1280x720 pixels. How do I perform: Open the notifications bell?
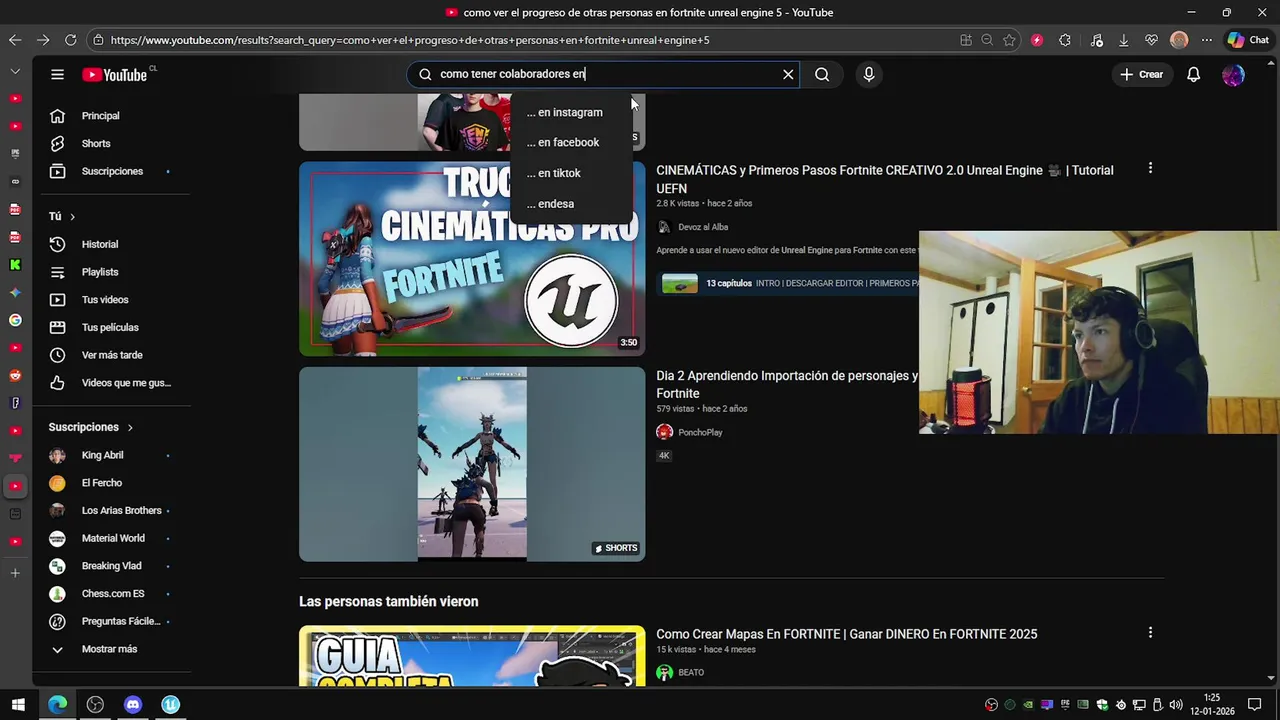pyautogui.click(x=1193, y=74)
